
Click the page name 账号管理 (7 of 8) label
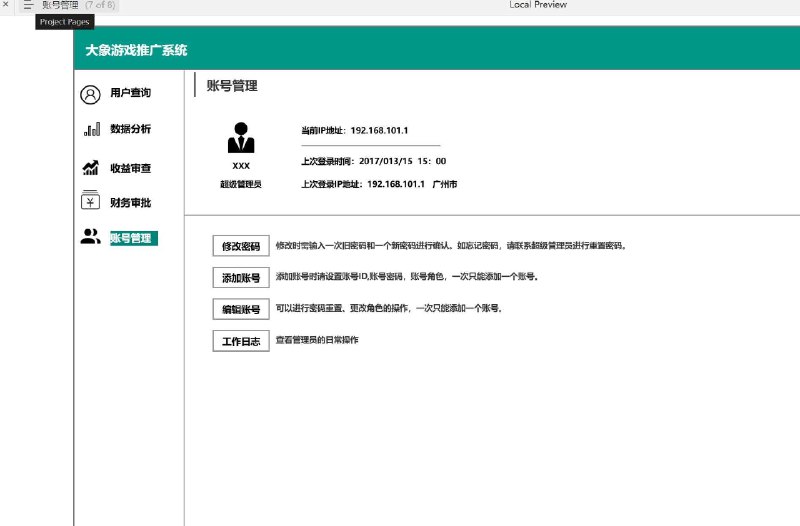click(79, 5)
